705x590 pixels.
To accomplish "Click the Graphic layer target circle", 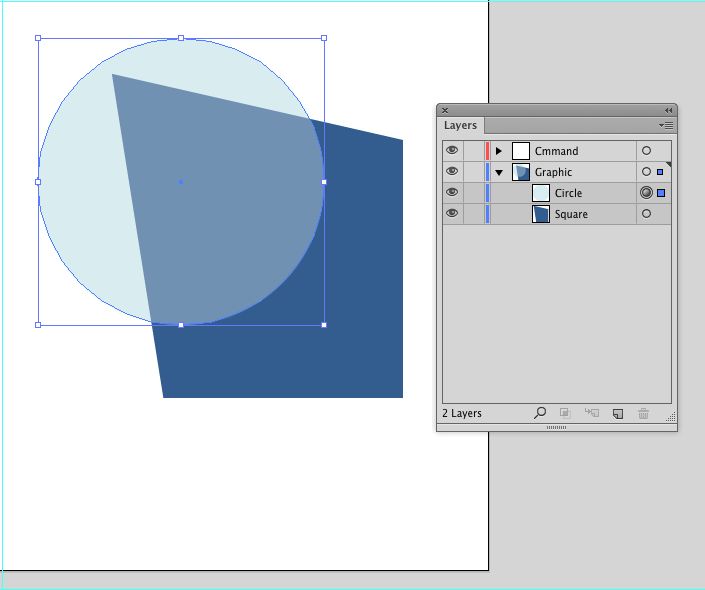I will [647, 172].
